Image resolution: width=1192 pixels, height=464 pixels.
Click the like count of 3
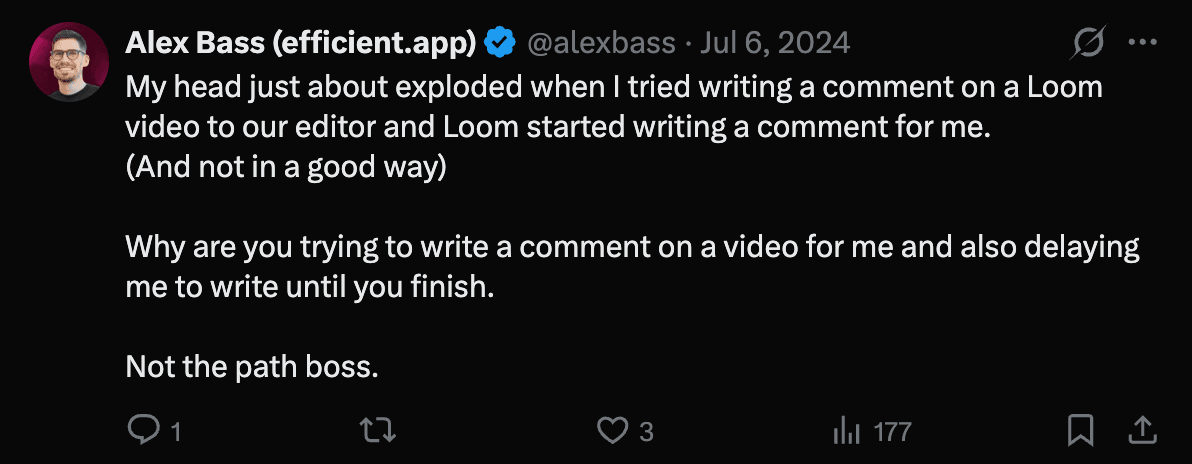tap(646, 432)
